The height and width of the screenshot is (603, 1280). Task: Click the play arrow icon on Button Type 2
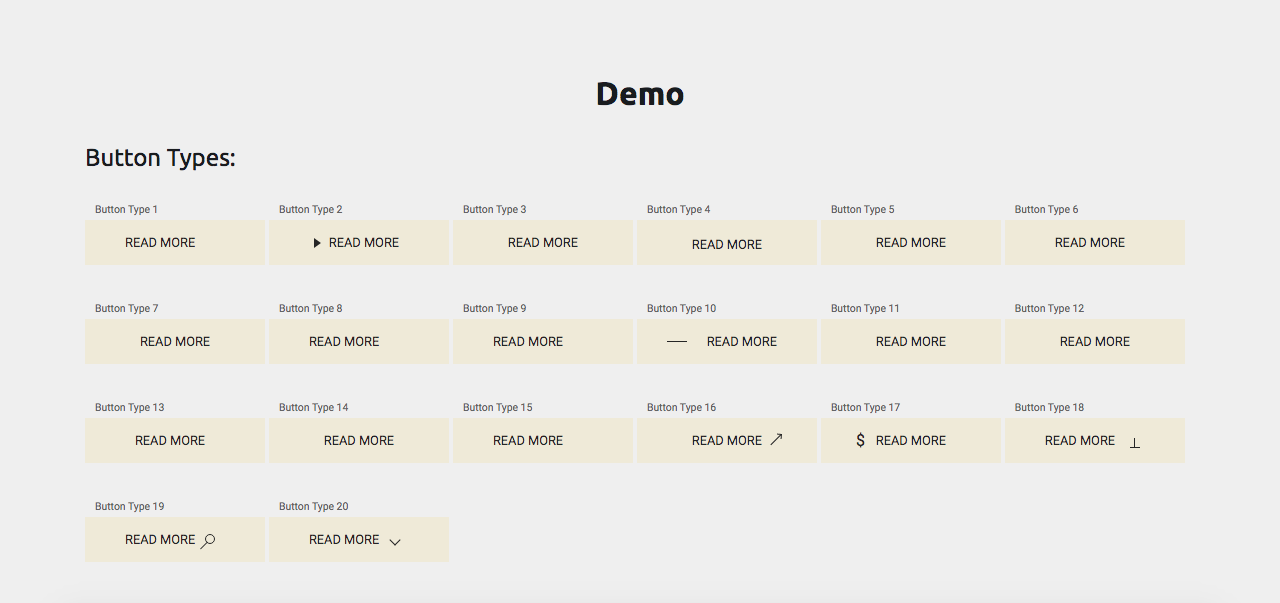point(317,242)
